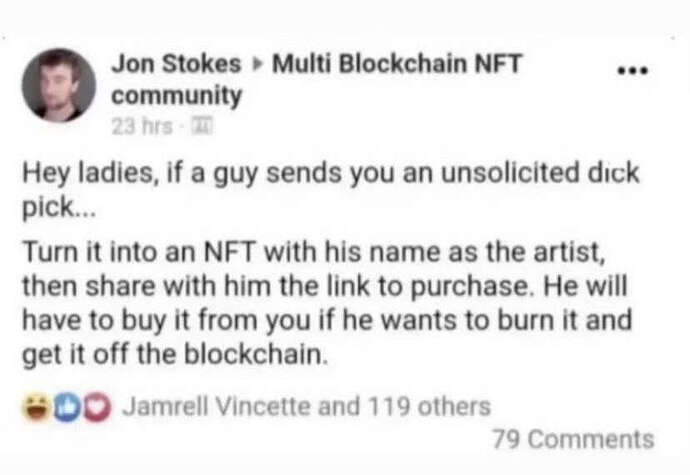Click the laughing Haha reaction icon

pos(37,408)
